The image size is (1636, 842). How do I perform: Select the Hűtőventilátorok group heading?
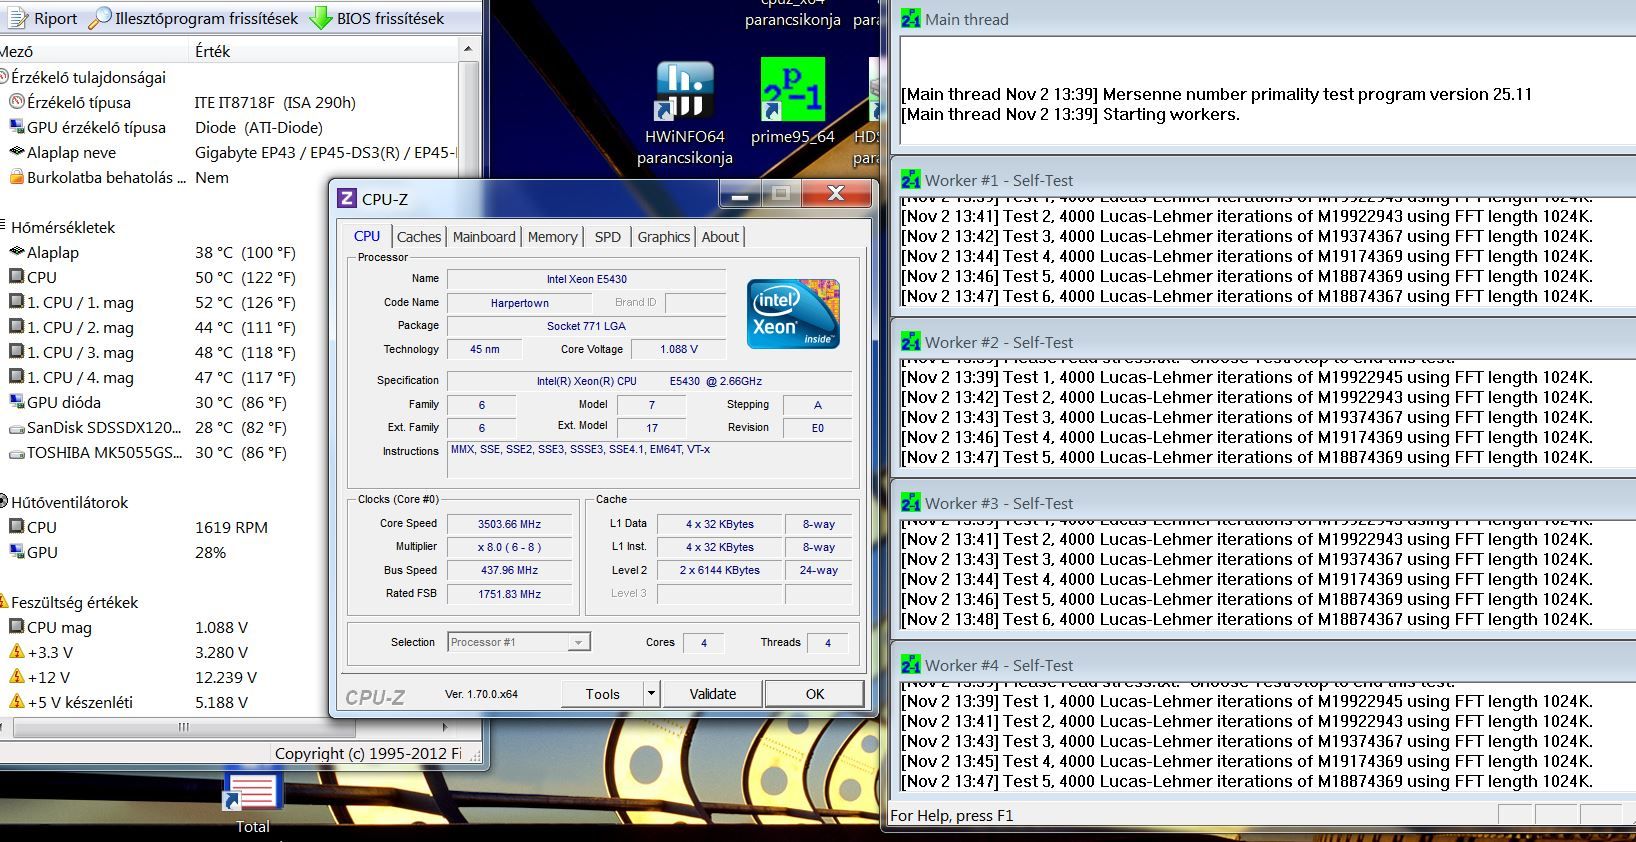[x=69, y=502]
